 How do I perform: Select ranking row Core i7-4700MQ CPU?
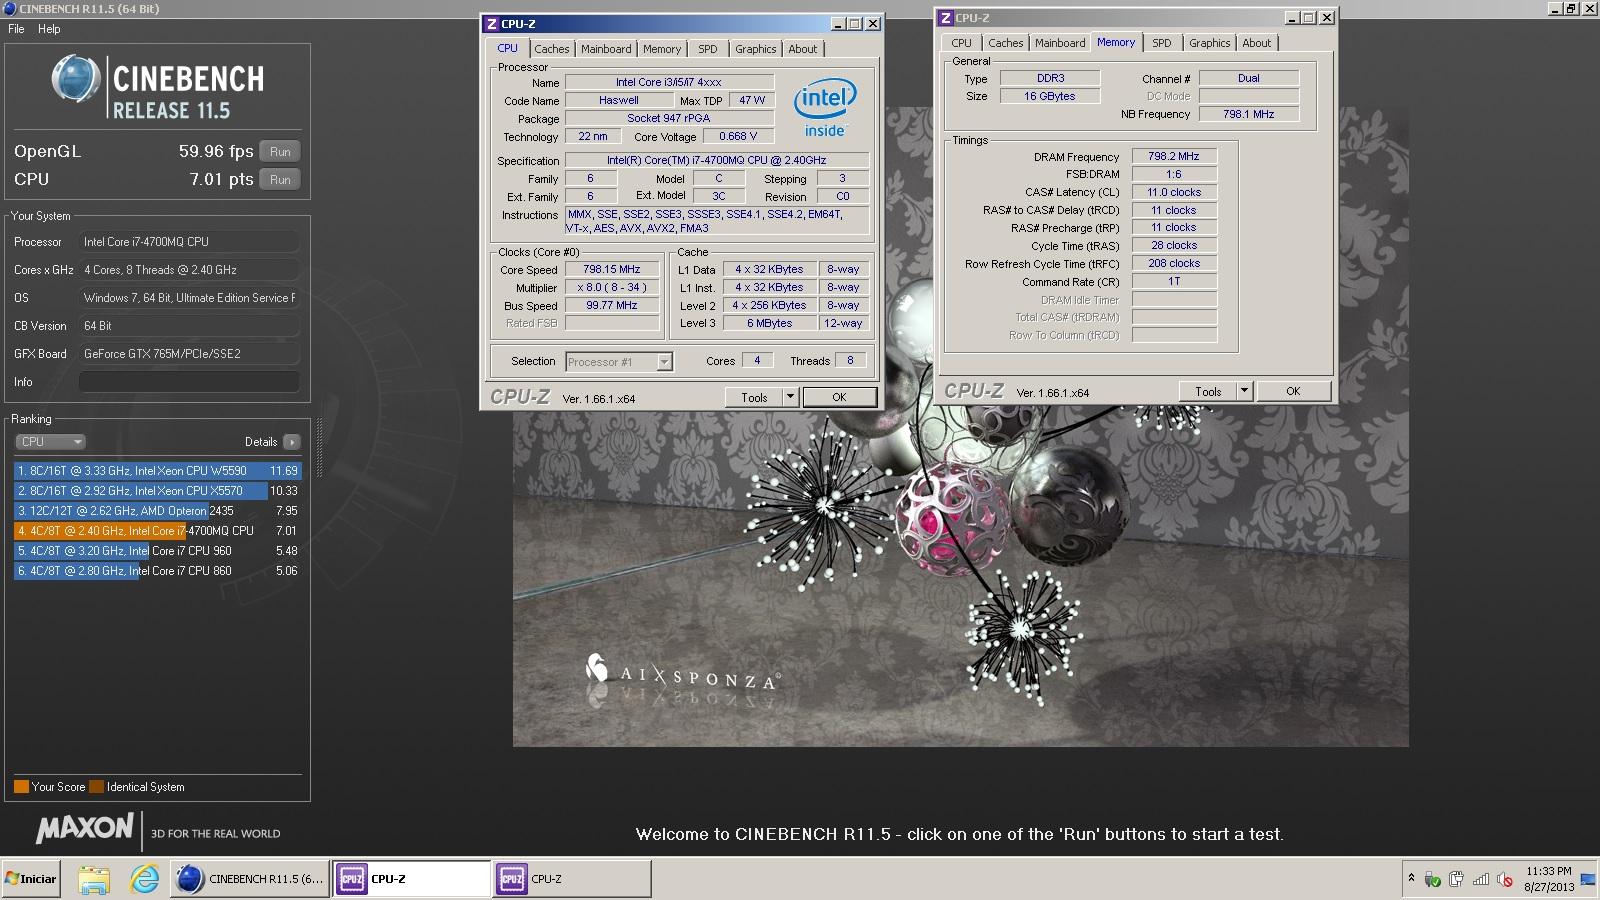157,531
